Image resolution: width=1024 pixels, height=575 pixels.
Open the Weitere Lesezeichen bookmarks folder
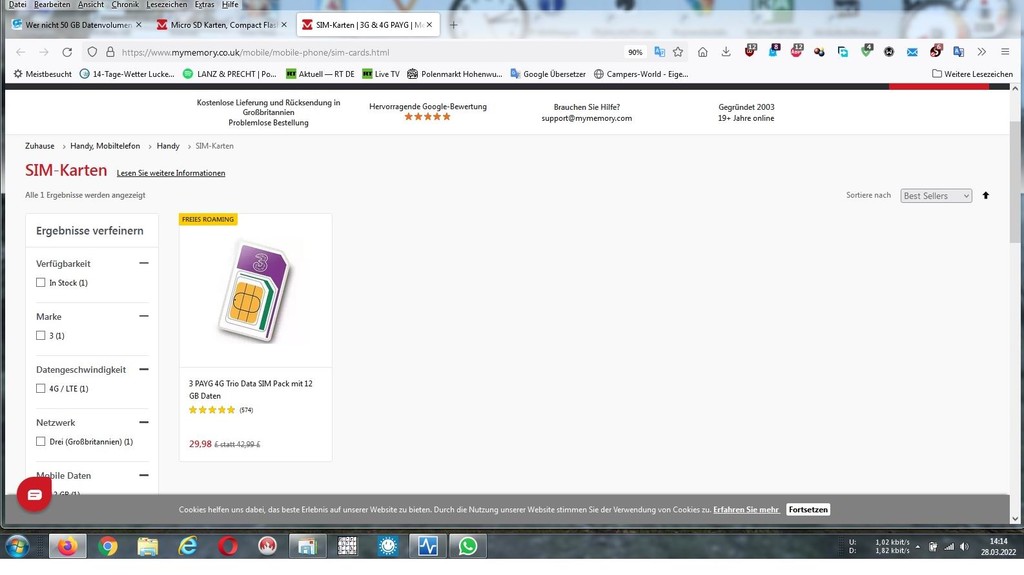(972, 74)
